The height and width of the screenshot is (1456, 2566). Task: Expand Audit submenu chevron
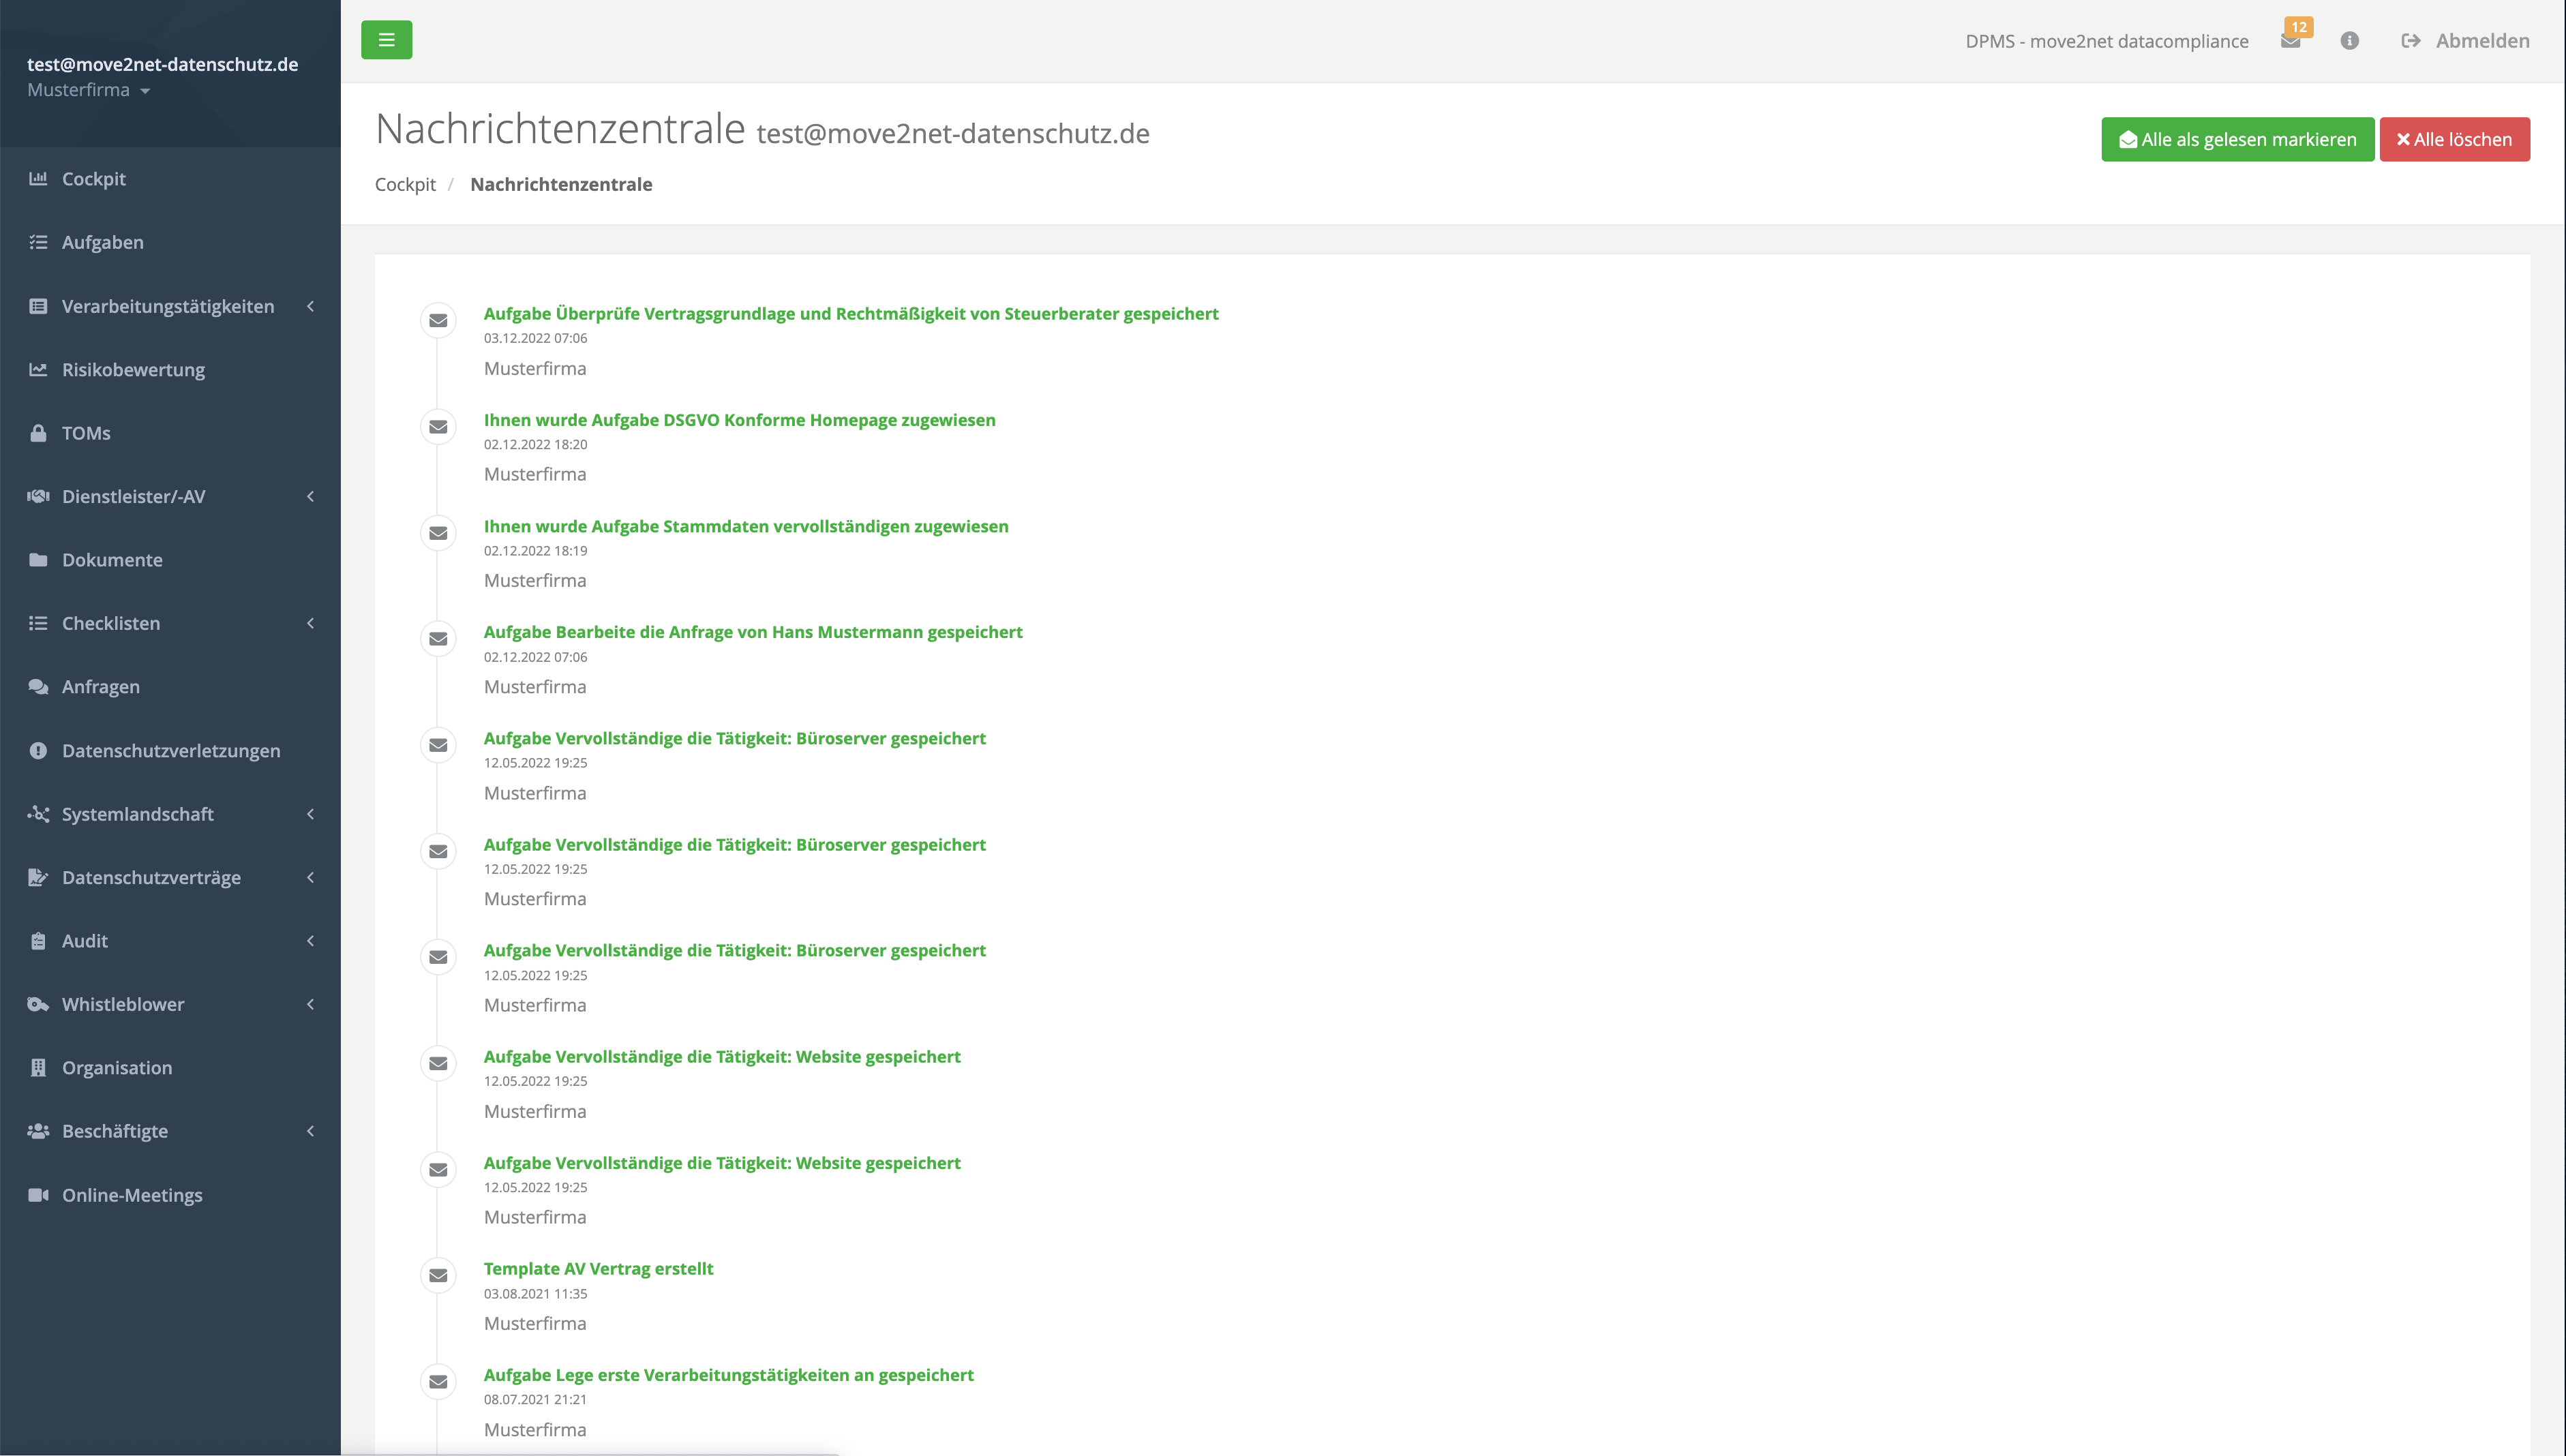(310, 941)
